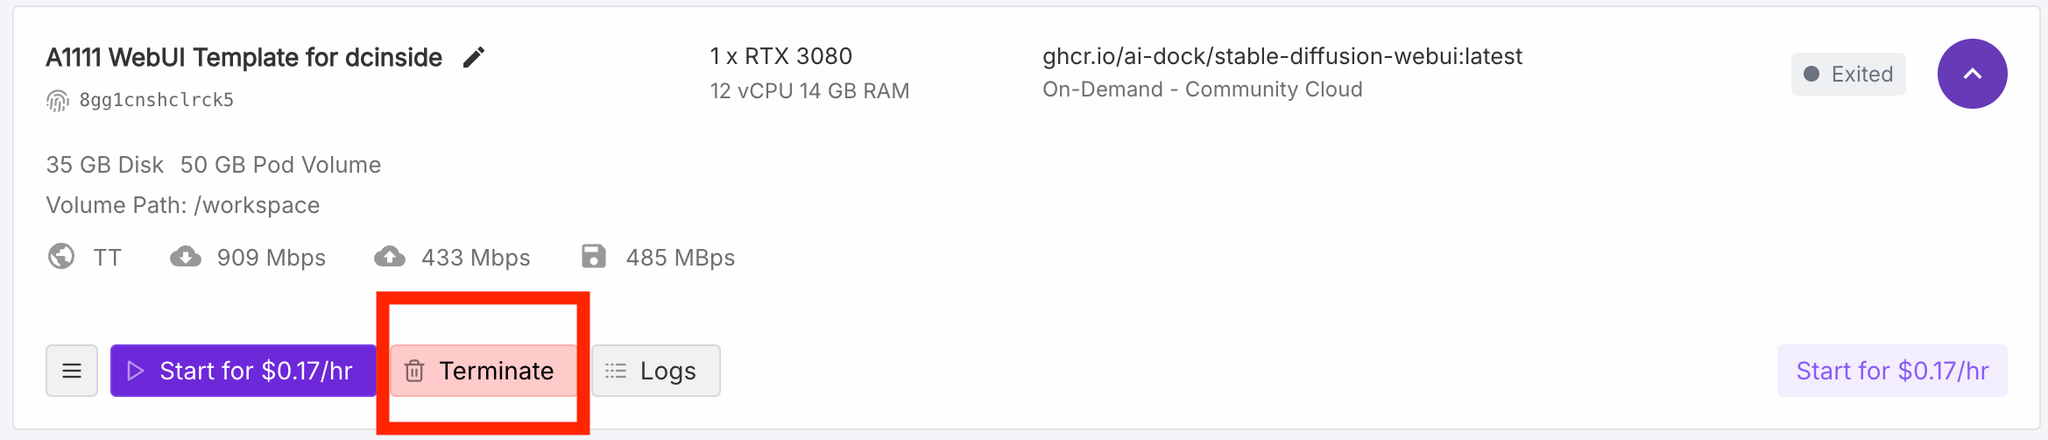The width and height of the screenshot is (2048, 440).
Task: Click light purple Start for $0.17/hr
Action: point(1892,371)
